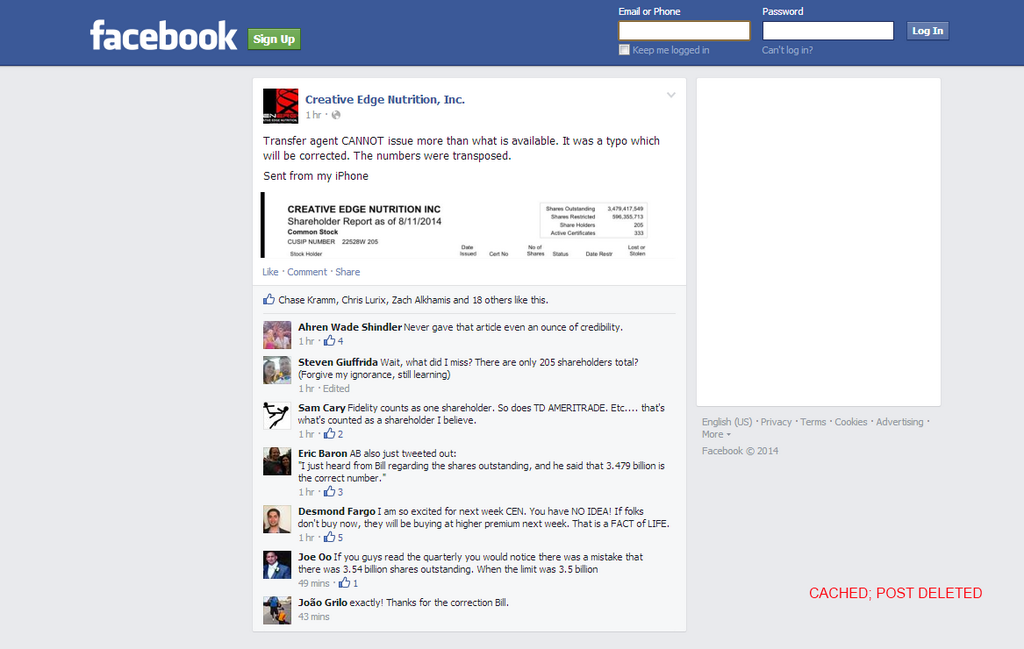Select English (US) language option
The width and height of the screenshot is (1024, 649).
(x=727, y=422)
